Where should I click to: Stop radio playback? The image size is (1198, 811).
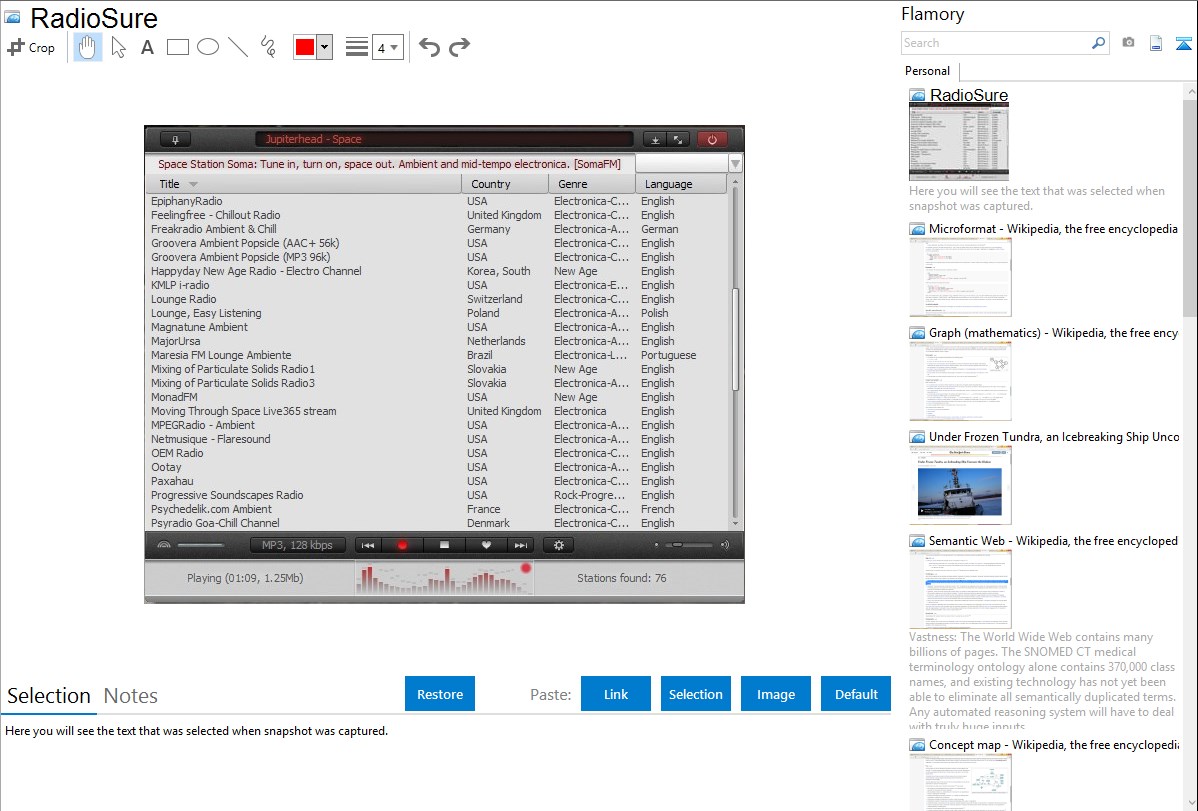(444, 546)
